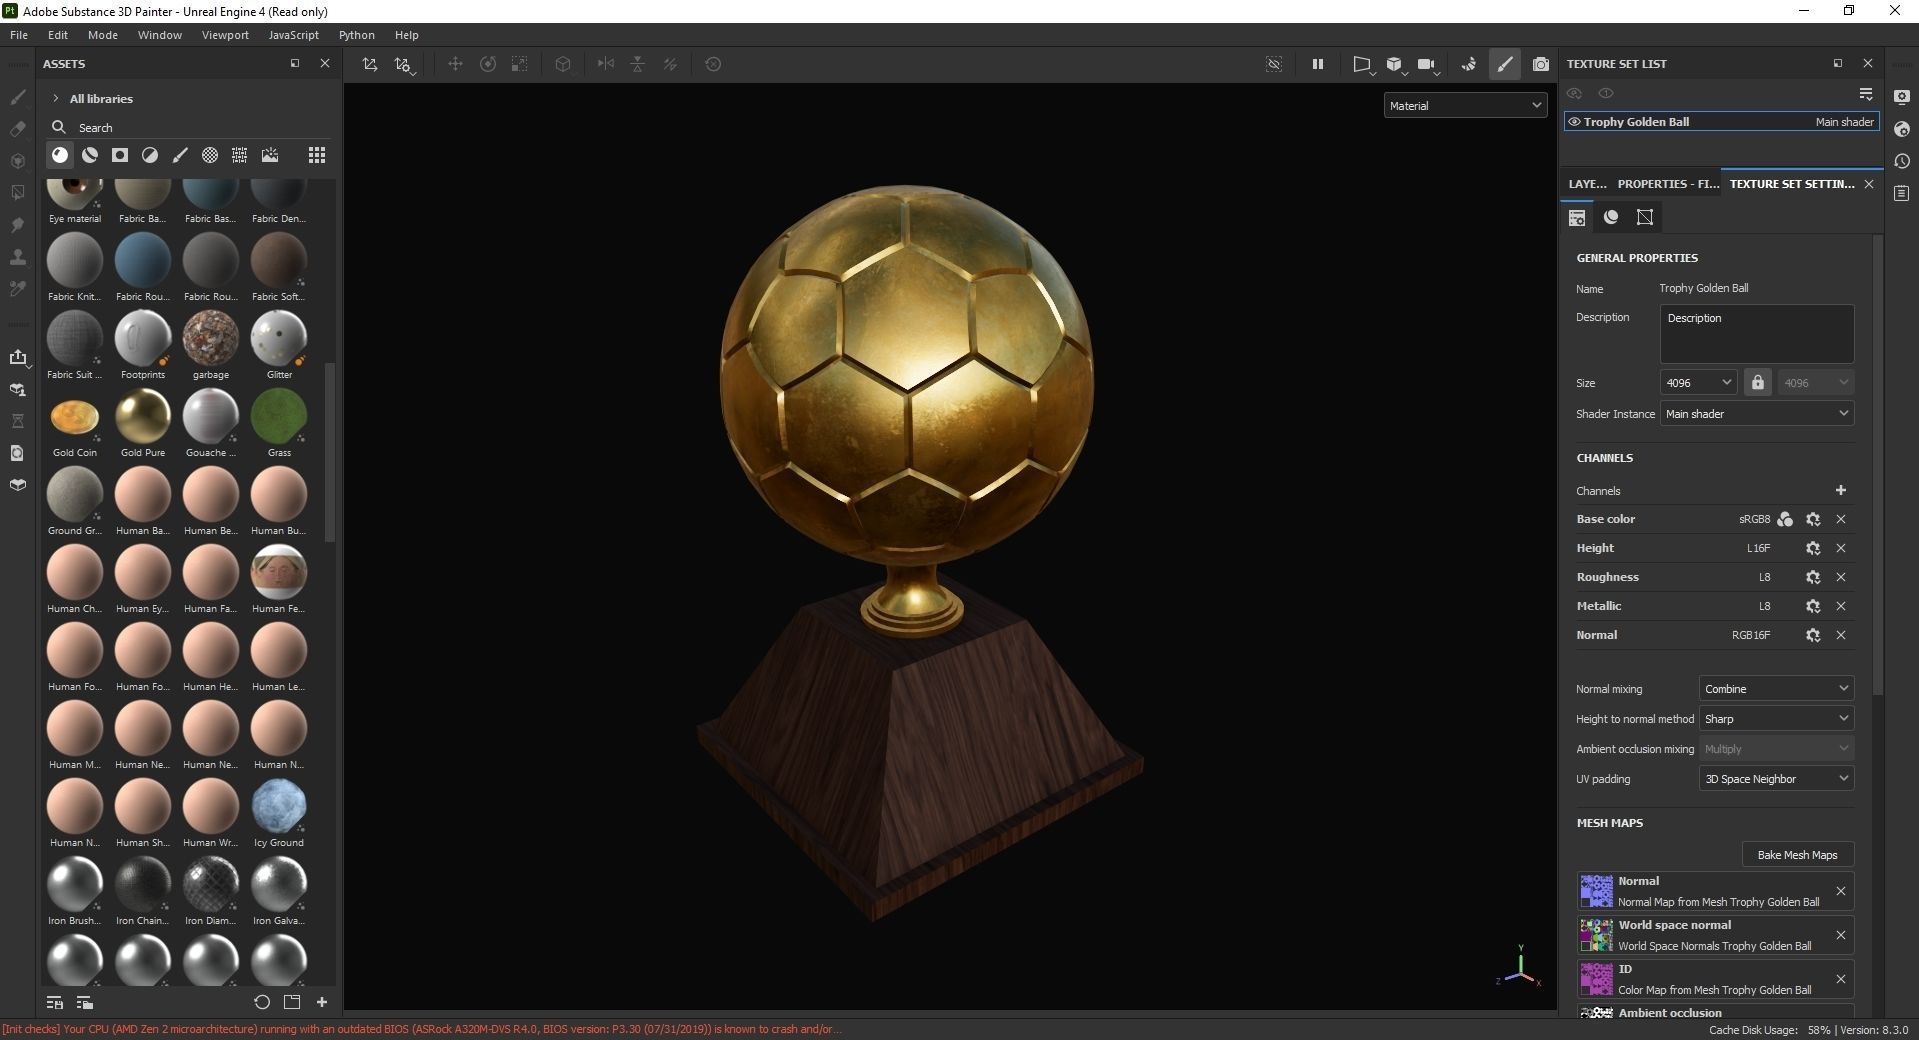Select the Projection tool in left toolbar

[17, 161]
